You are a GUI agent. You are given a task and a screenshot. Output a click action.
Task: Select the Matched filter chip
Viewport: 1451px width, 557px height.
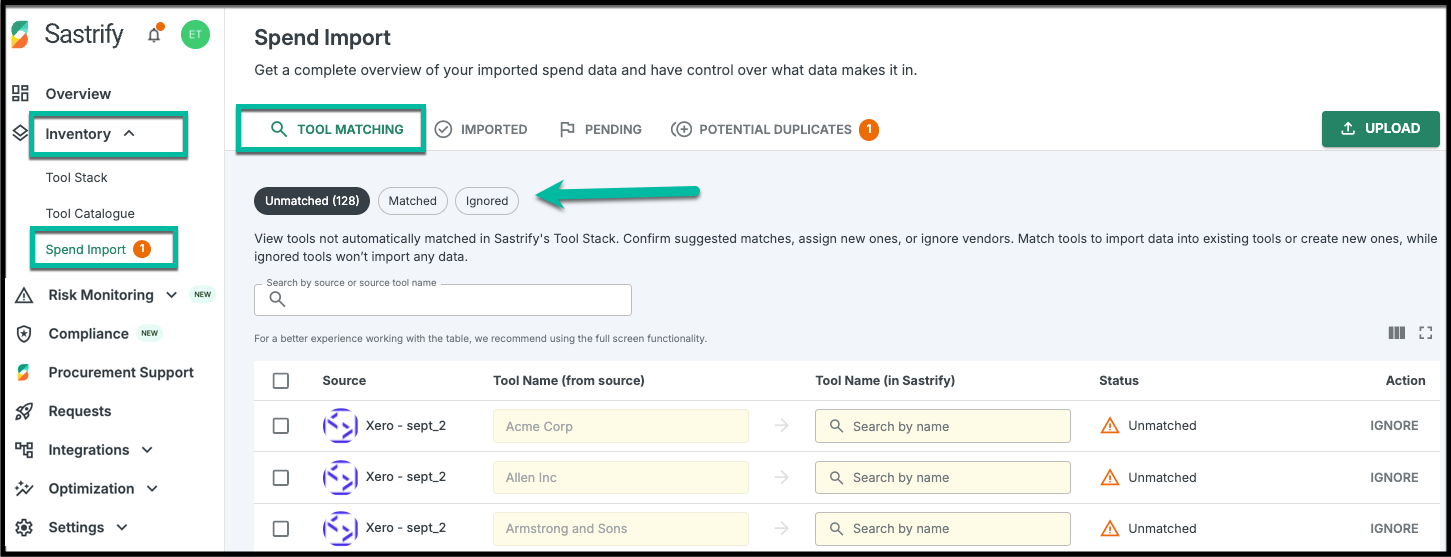tap(413, 201)
